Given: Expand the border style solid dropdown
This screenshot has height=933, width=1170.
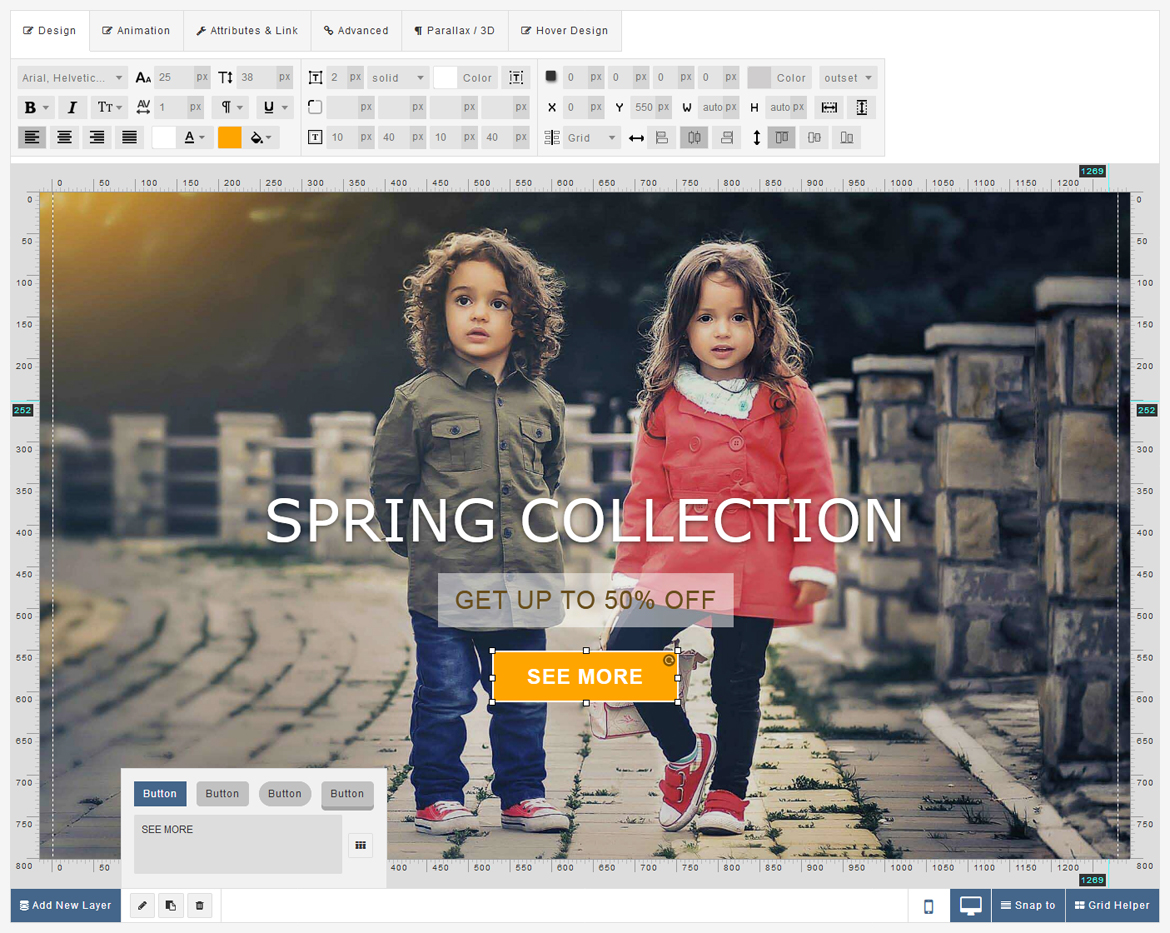Looking at the screenshot, I should pyautogui.click(x=398, y=78).
